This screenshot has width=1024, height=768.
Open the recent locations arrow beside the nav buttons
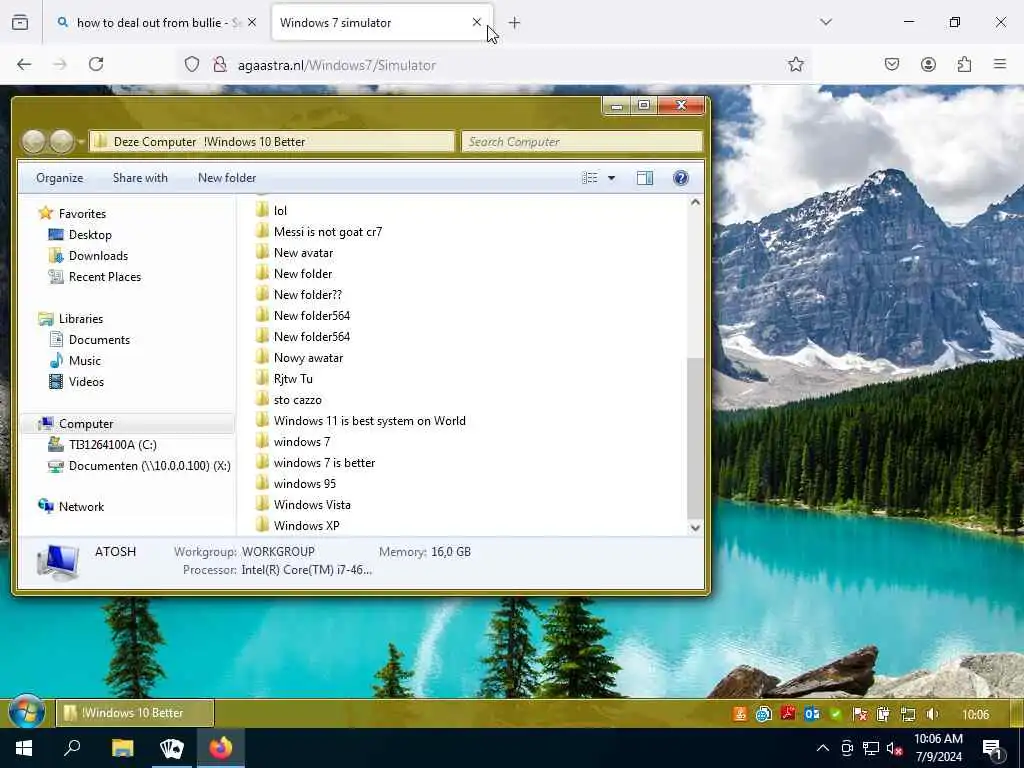pyautogui.click(x=81, y=142)
